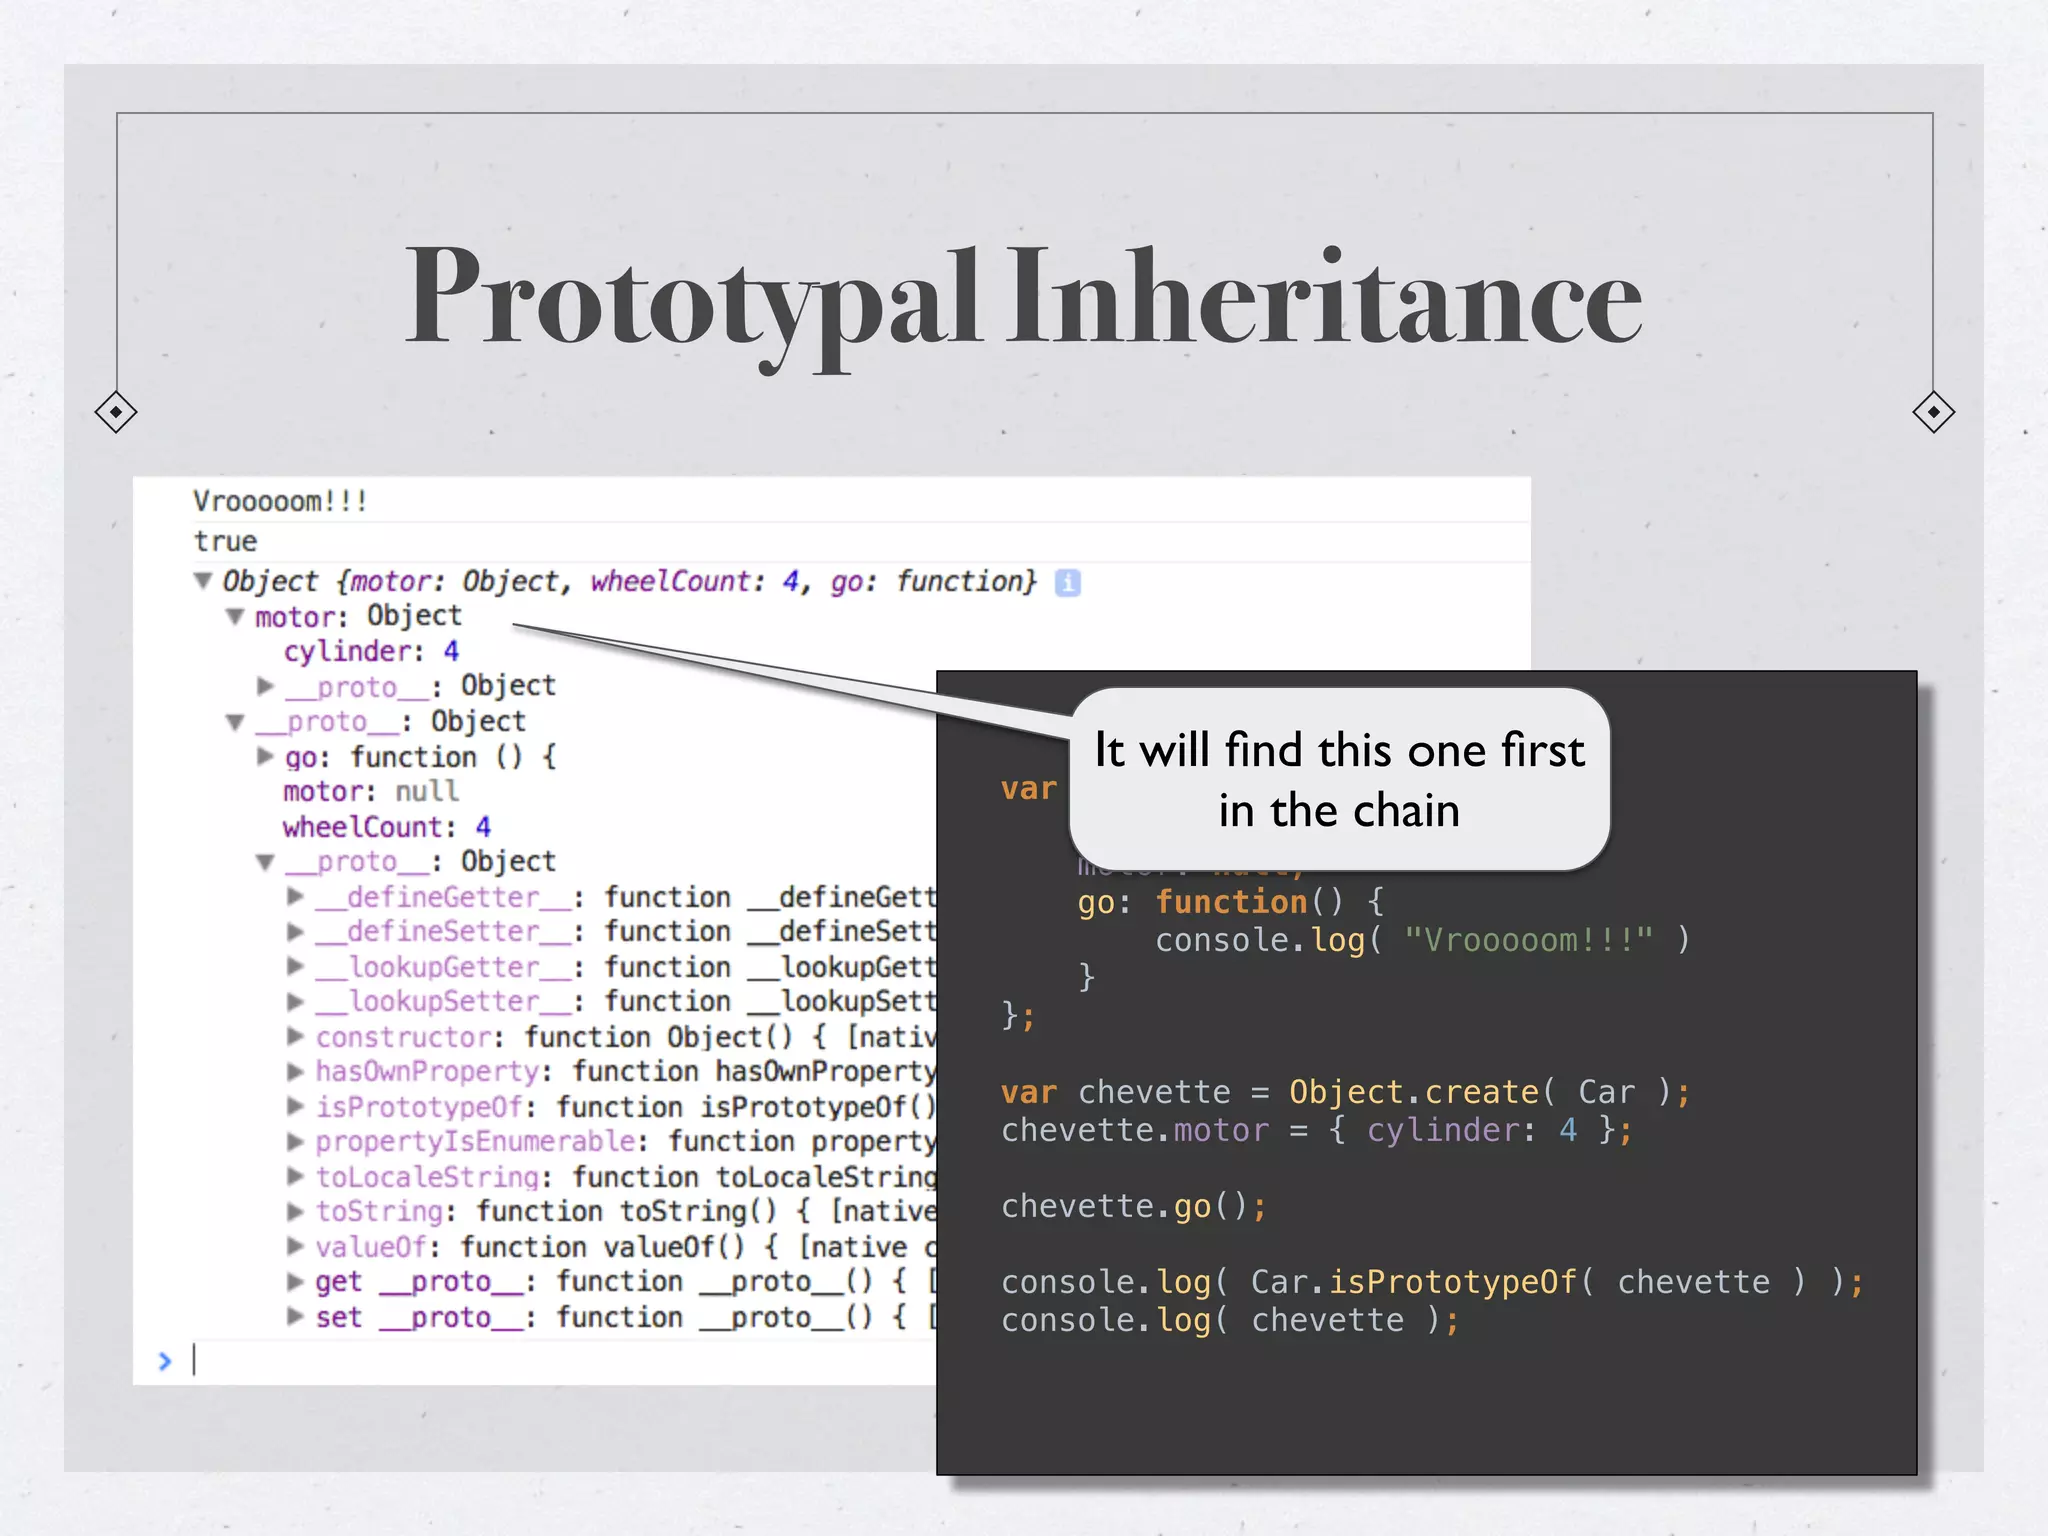Expand the hasOwnProperty function row

pos(296,1071)
